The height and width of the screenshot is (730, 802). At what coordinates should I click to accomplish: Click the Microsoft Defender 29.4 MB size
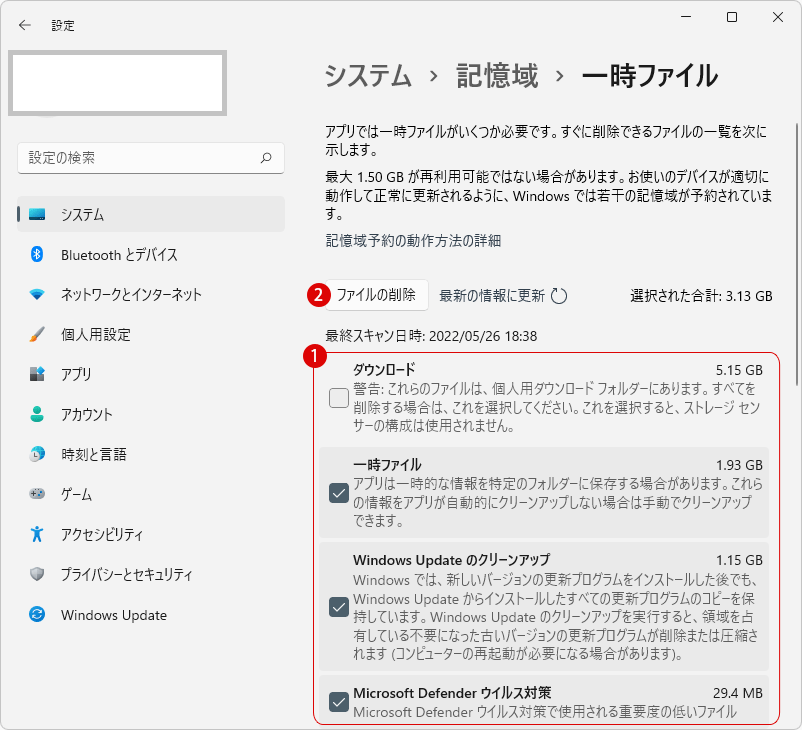coord(738,693)
